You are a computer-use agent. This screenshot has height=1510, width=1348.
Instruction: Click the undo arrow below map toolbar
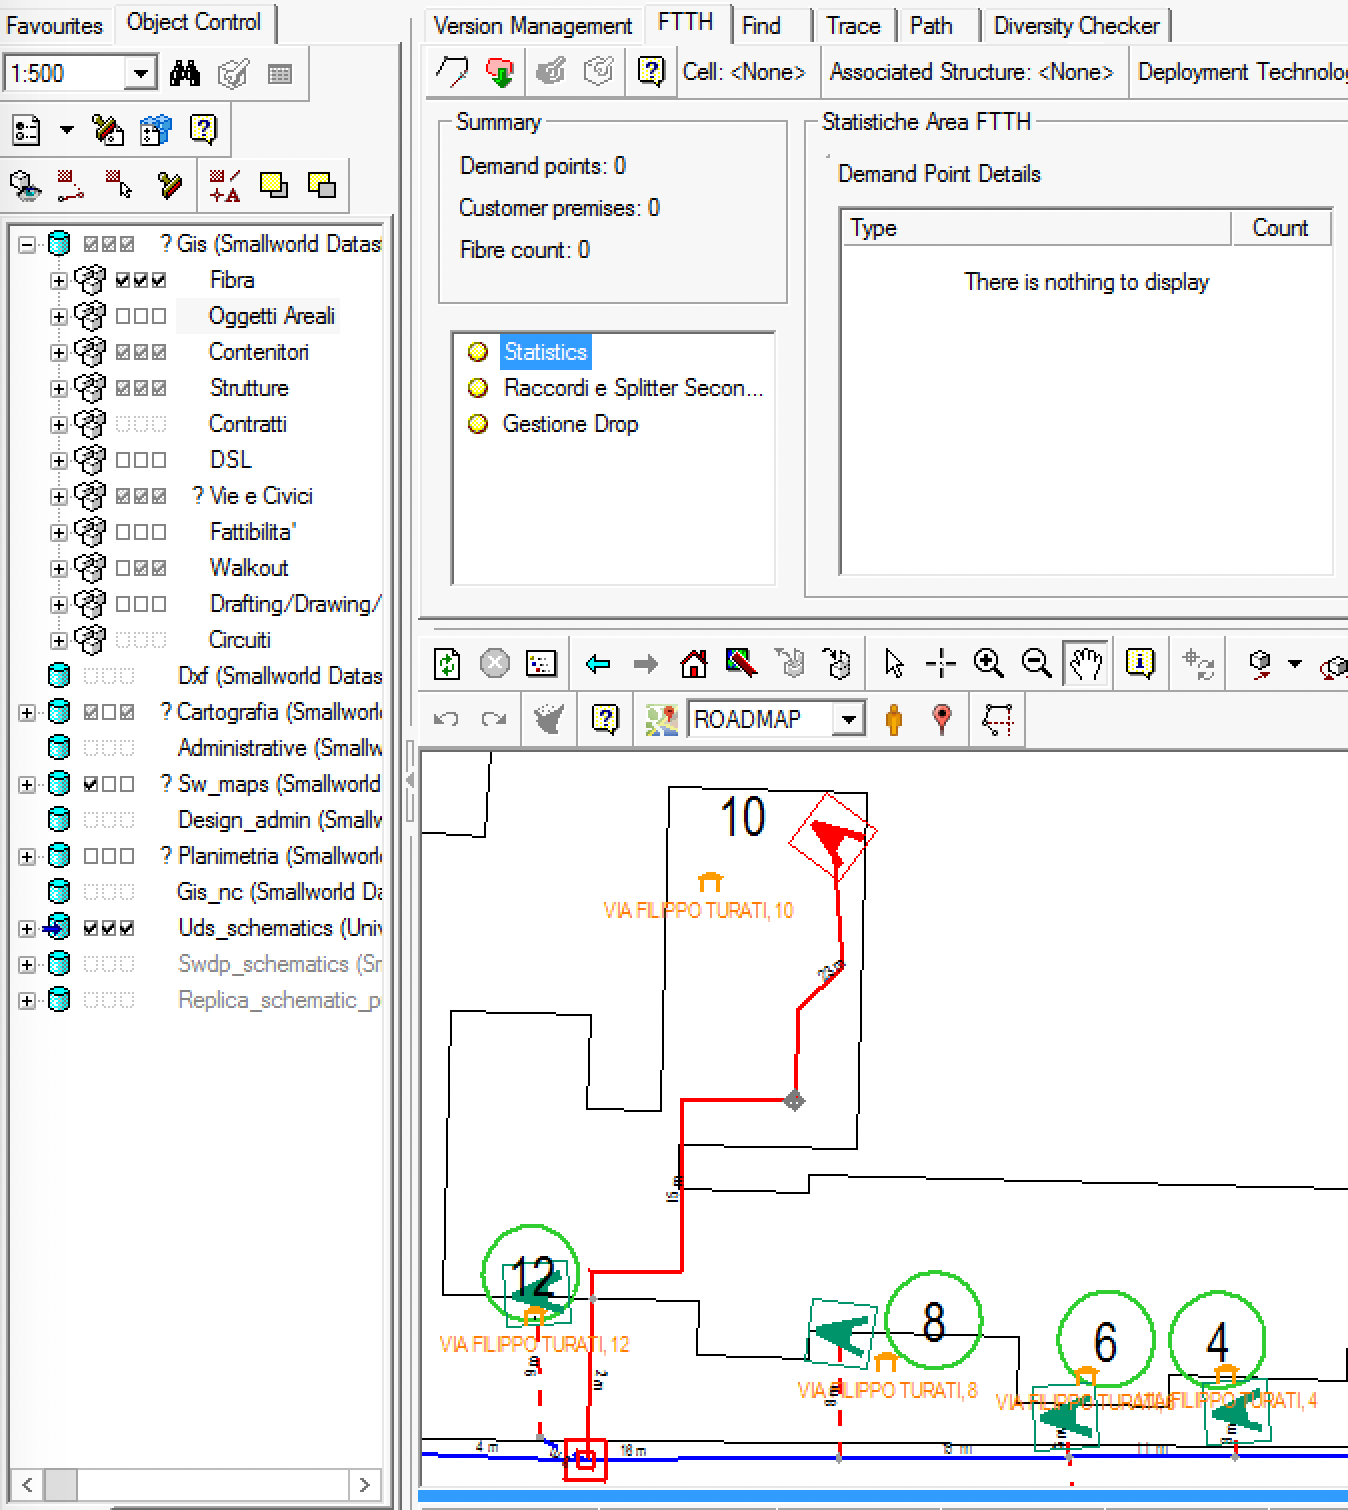coord(446,719)
